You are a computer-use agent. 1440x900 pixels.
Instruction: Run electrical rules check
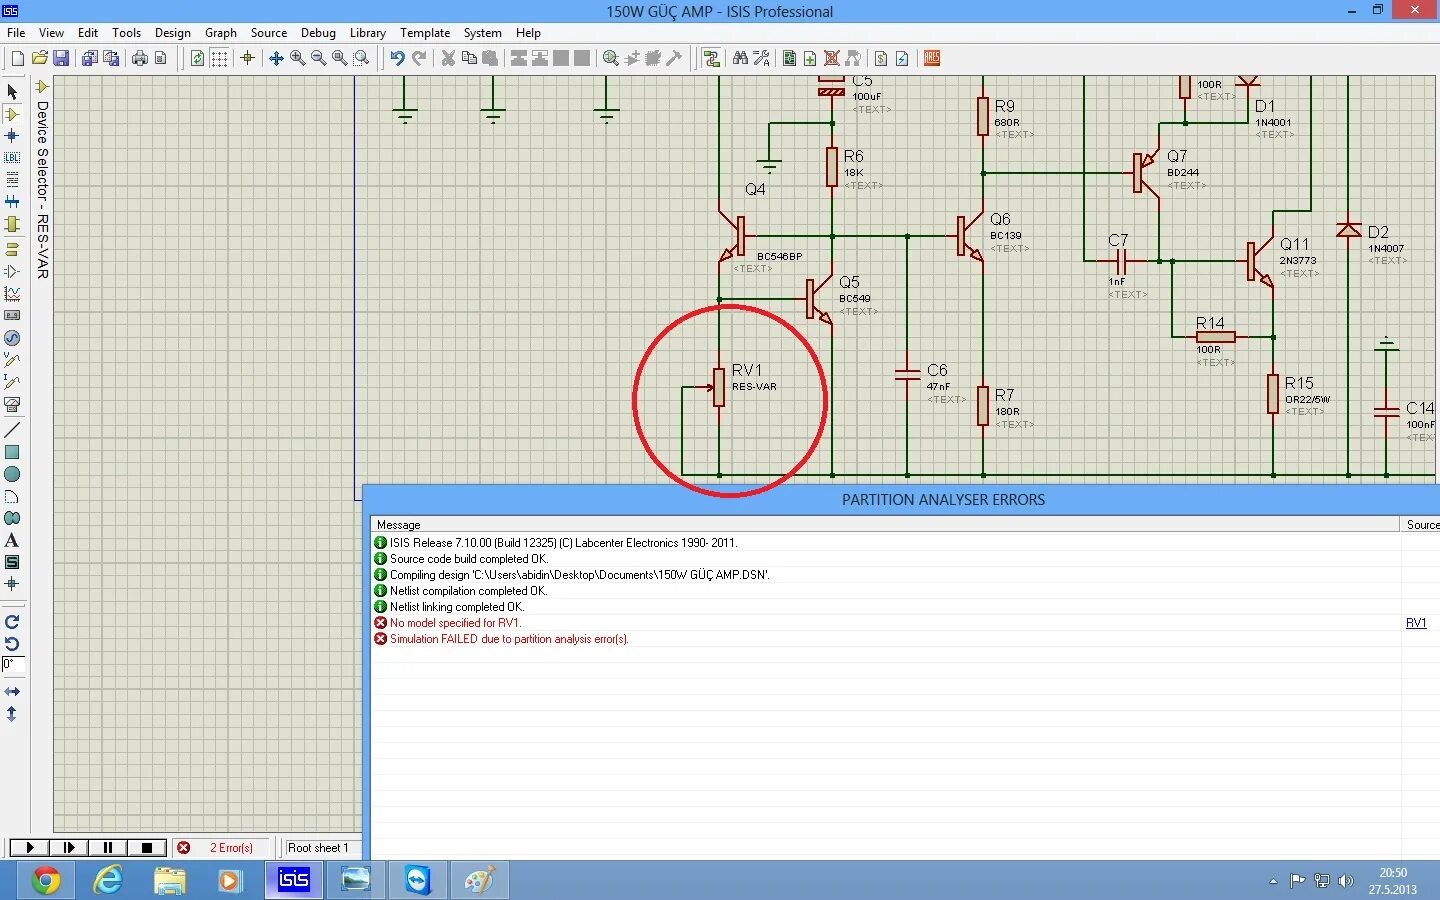click(902, 59)
